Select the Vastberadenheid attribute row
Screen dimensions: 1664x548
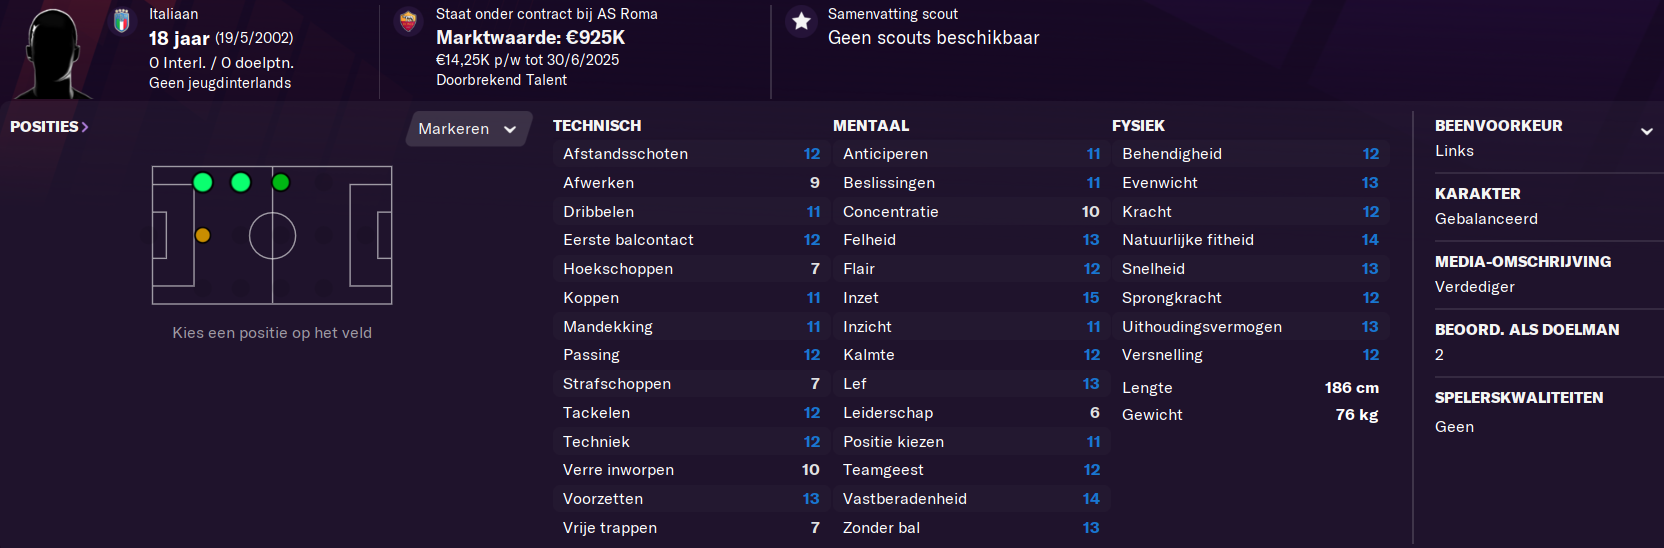970,499
